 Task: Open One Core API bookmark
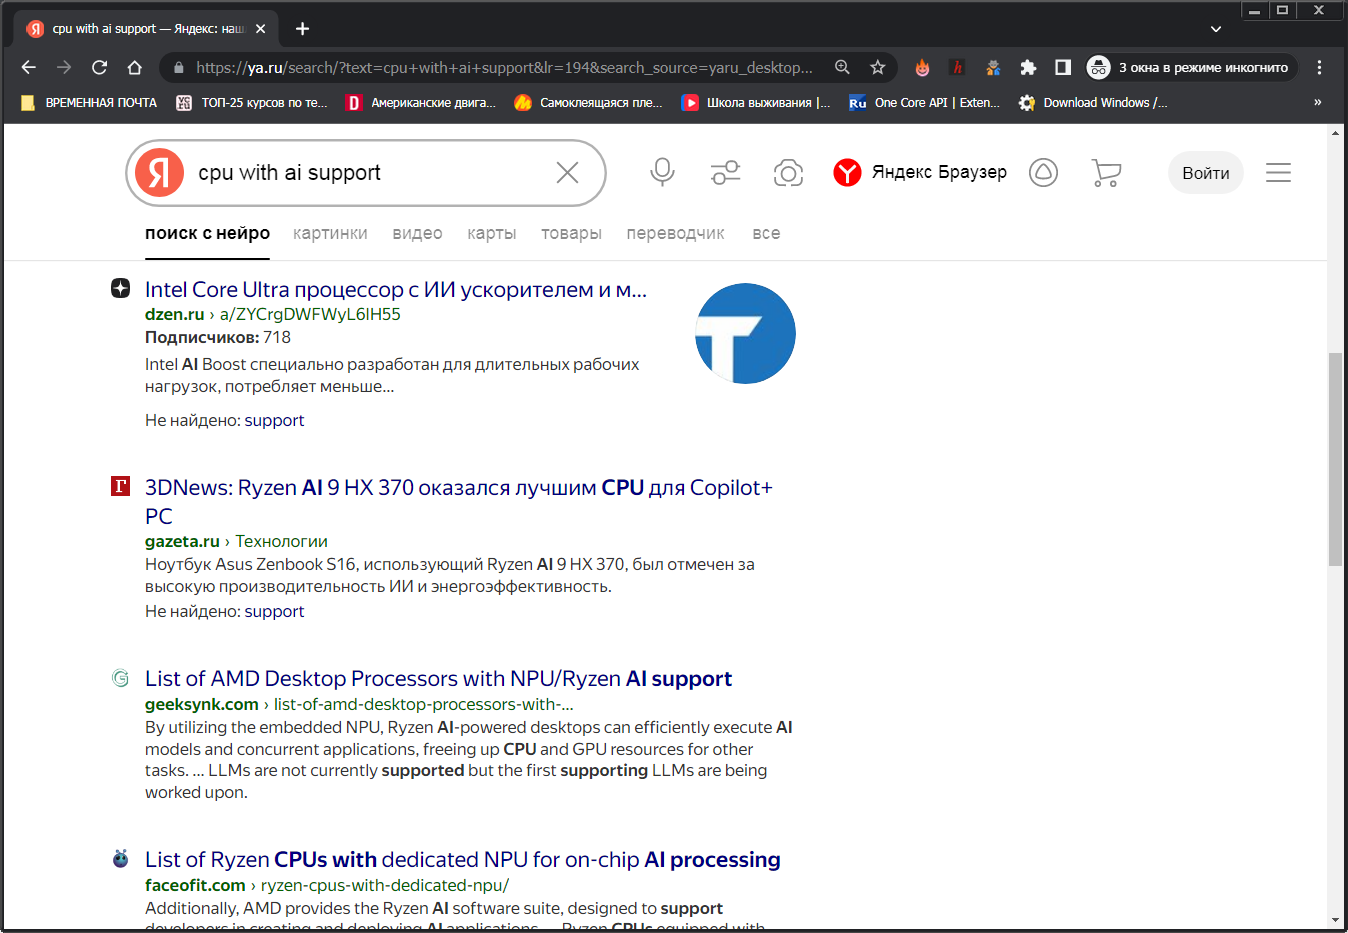tap(925, 102)
